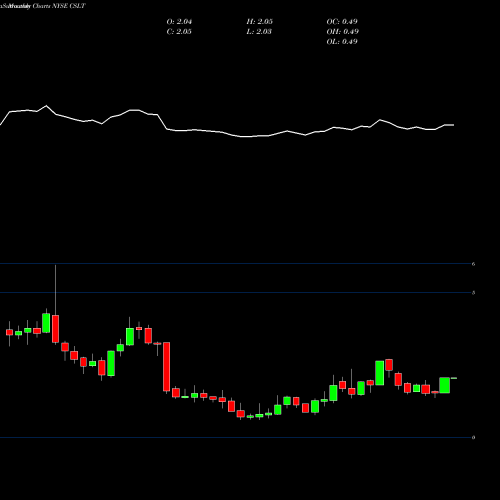Click the open price value O: 2.04
Viewport: 500px width, 500px height.
179,22
